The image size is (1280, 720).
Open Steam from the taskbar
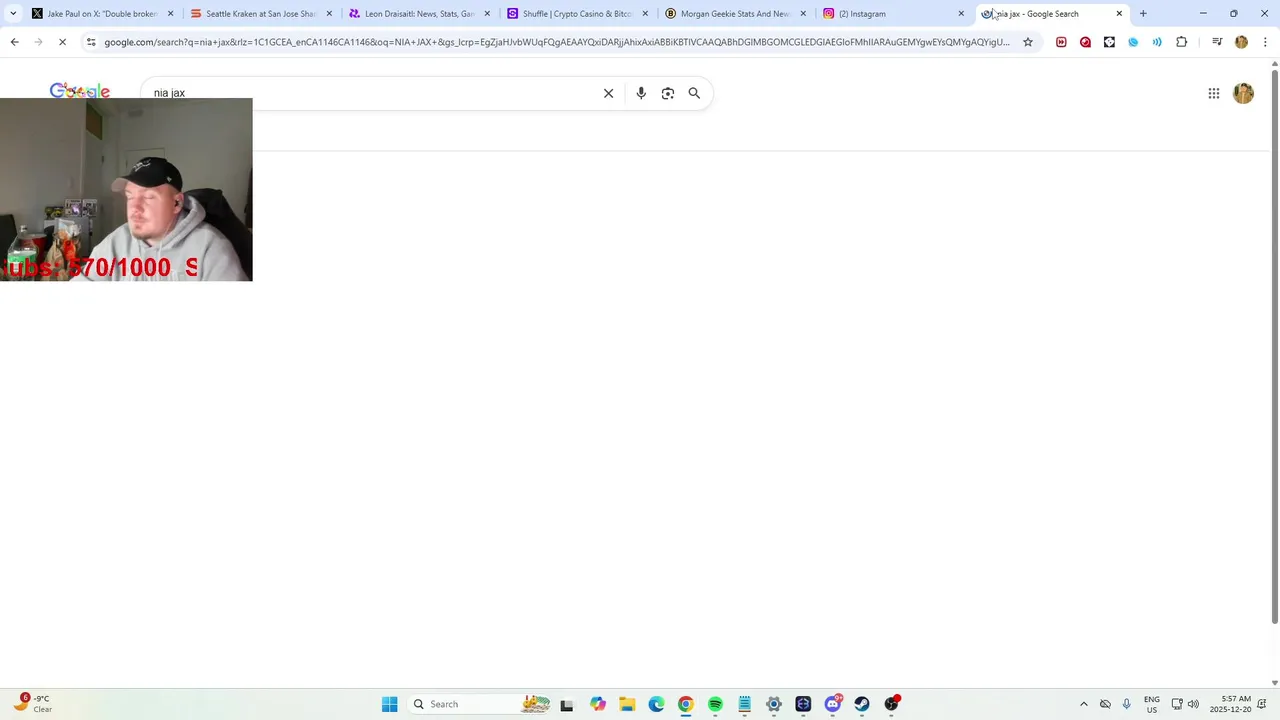[861, 704]
